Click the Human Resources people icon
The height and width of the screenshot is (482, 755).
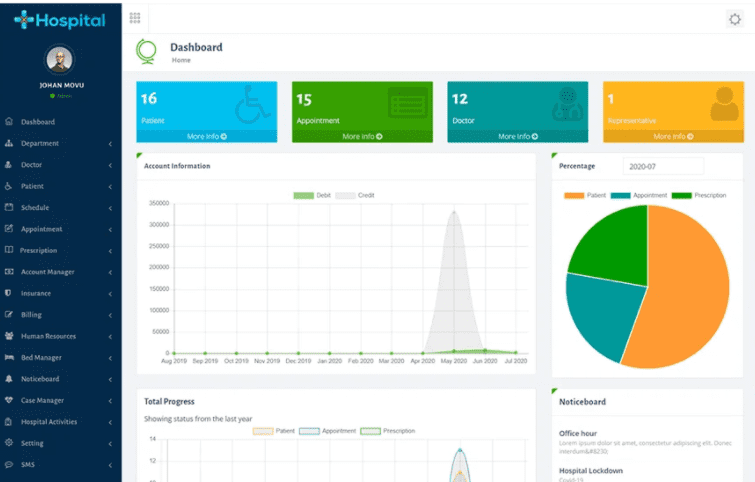point(9,336)
